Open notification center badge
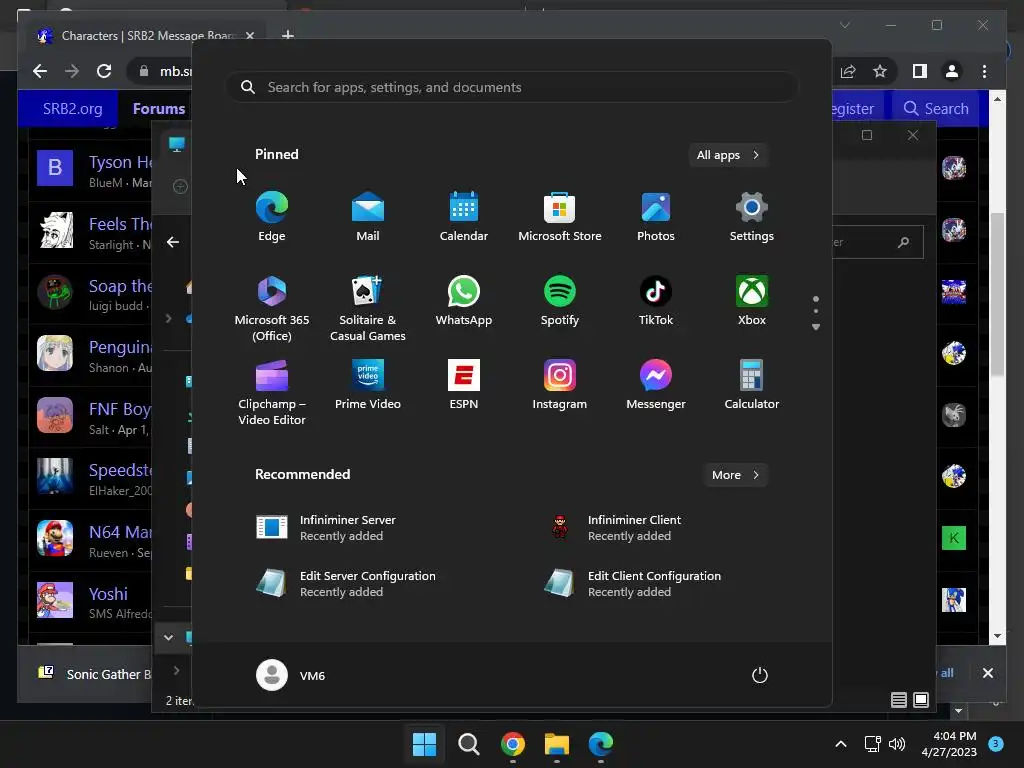The image size is (1024, 768). click(996, 743)
